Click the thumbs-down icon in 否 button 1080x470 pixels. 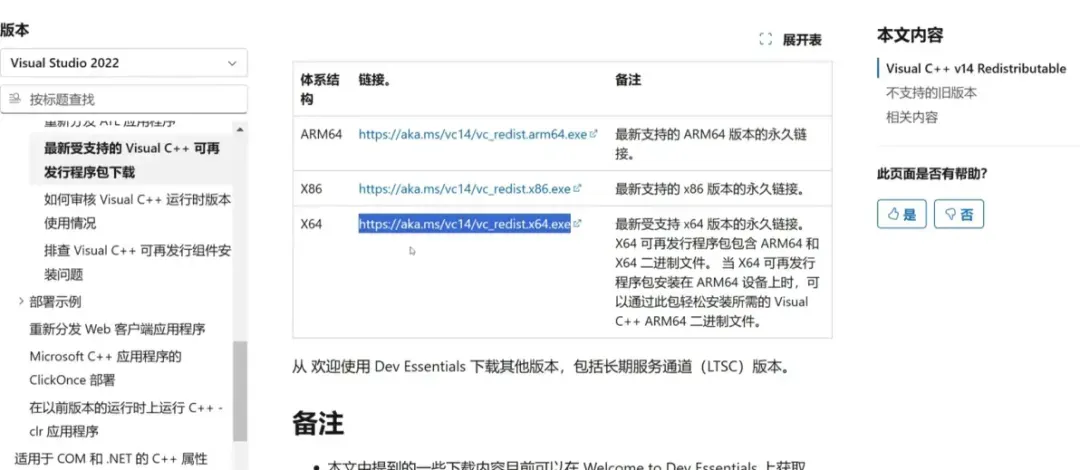(951, 215)
